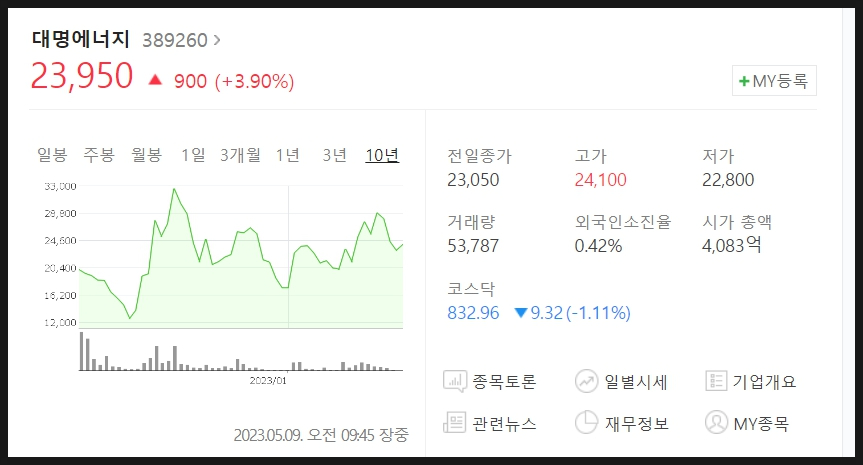Expand stock code 389260 chevron

click(217, 40)
